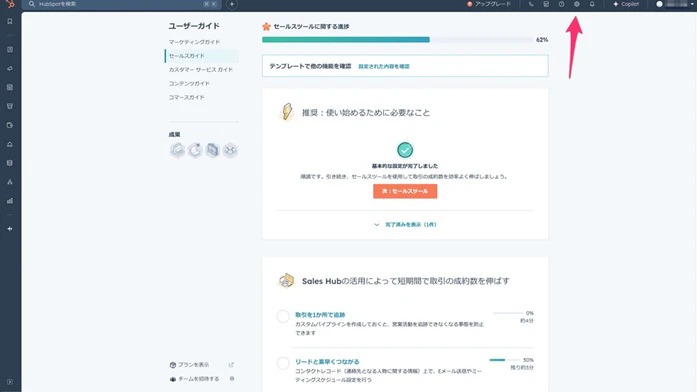Click the external link icon beside プランを表示
697x392 pixels.
[x=231, y=365]
